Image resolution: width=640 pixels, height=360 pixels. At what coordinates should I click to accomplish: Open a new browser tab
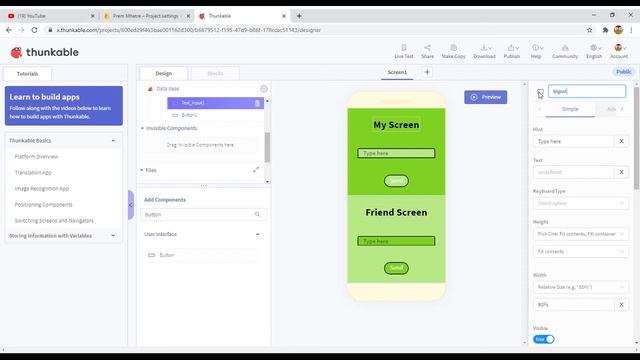(299, 16)
